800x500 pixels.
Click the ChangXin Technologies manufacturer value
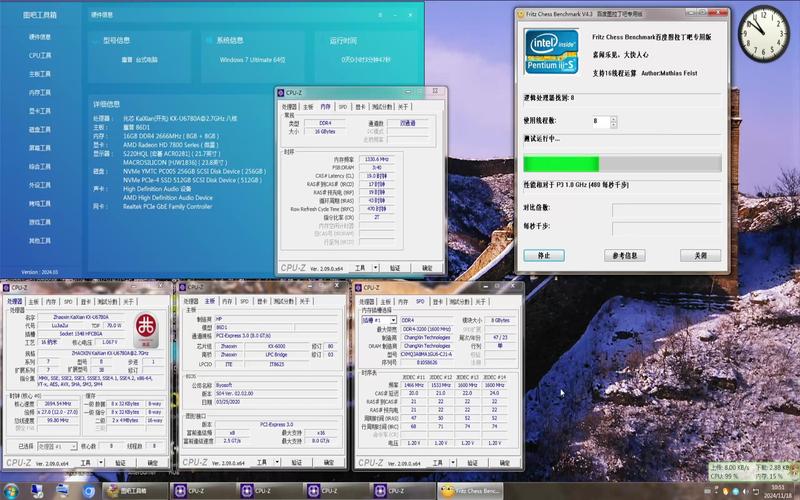point(427,338)
